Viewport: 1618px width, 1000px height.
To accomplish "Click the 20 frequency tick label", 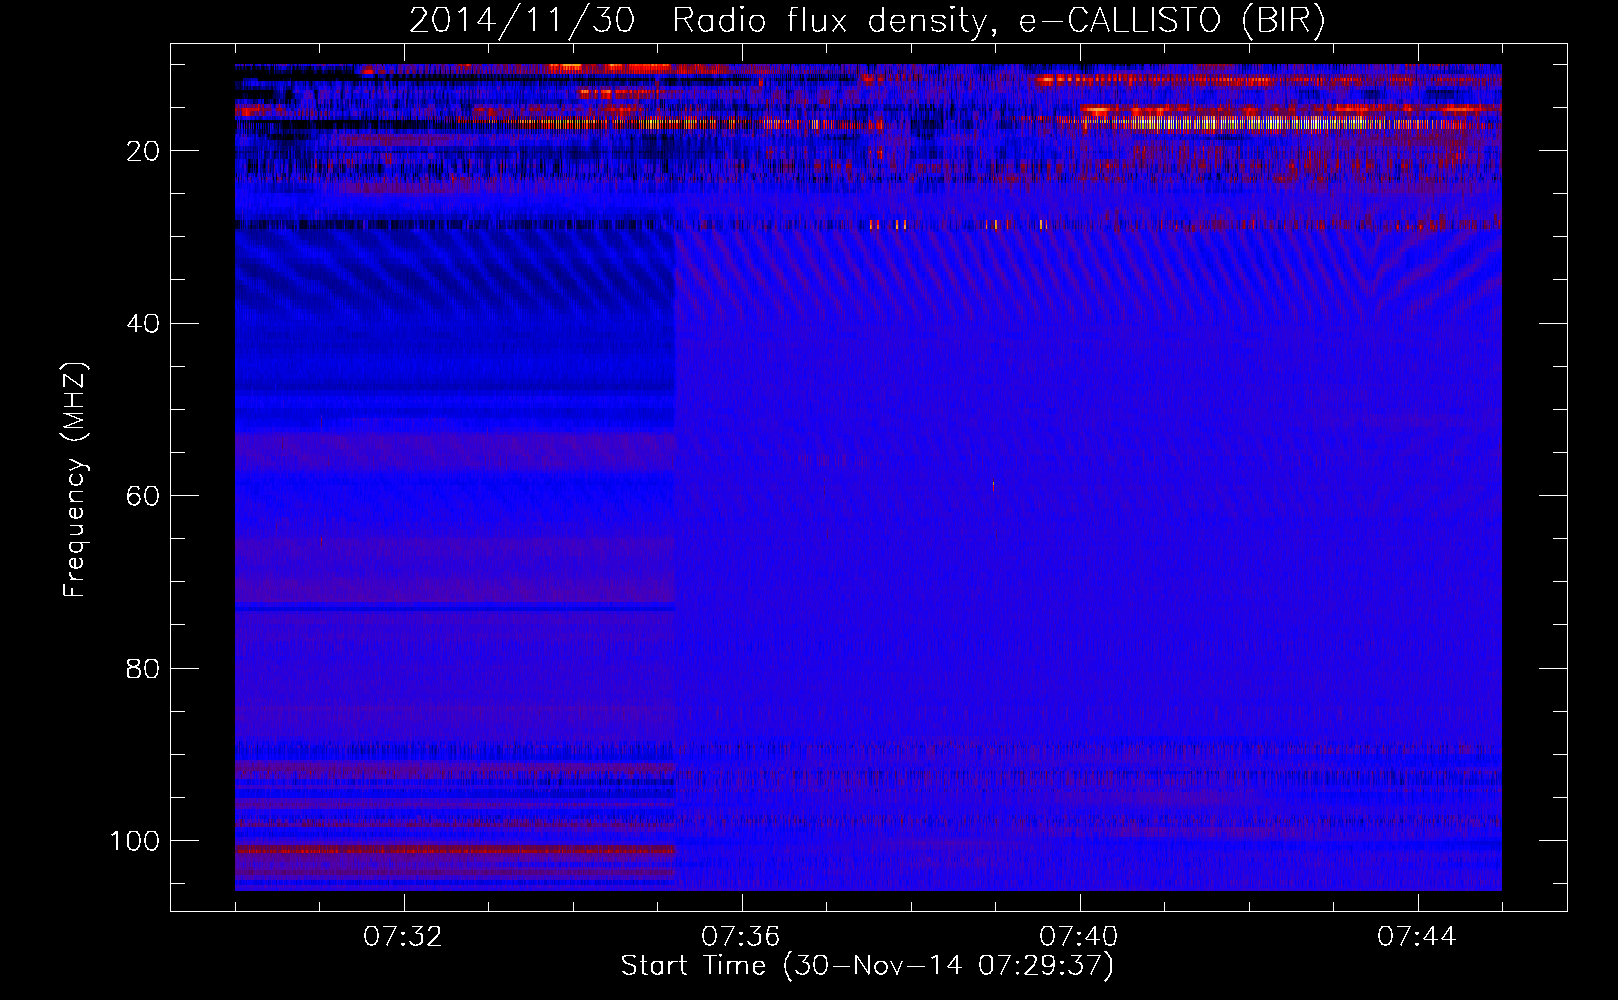I will tap(143, 151).
